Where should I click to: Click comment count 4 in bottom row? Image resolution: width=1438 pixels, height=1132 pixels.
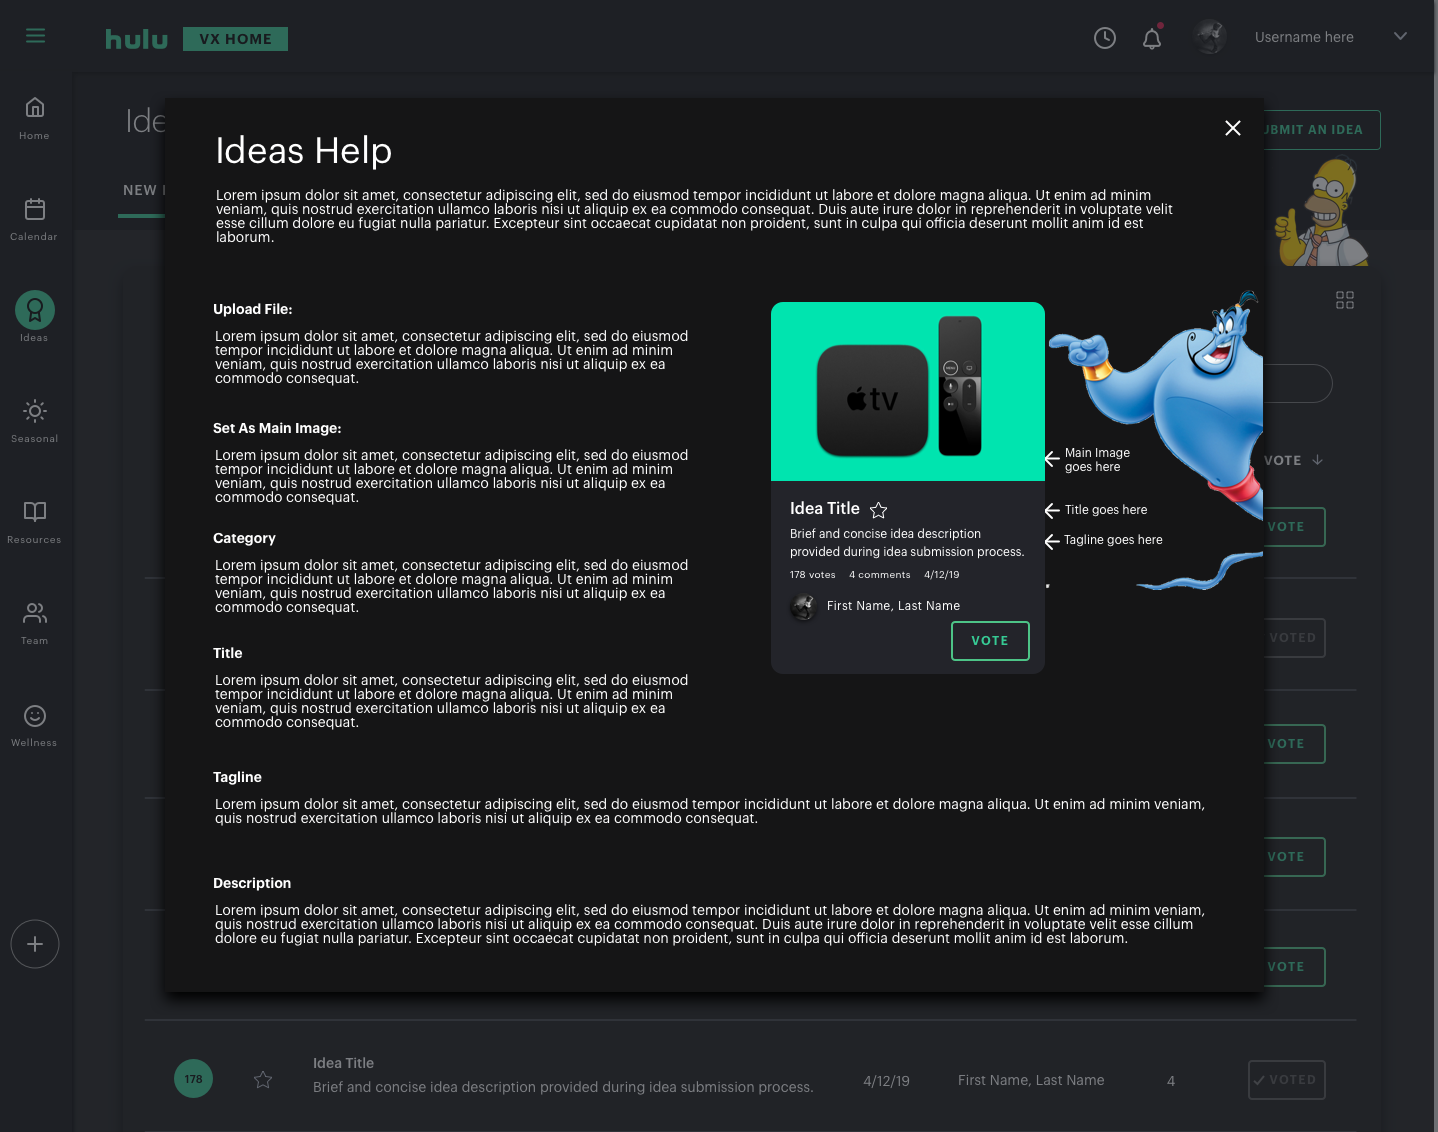1171,1081
